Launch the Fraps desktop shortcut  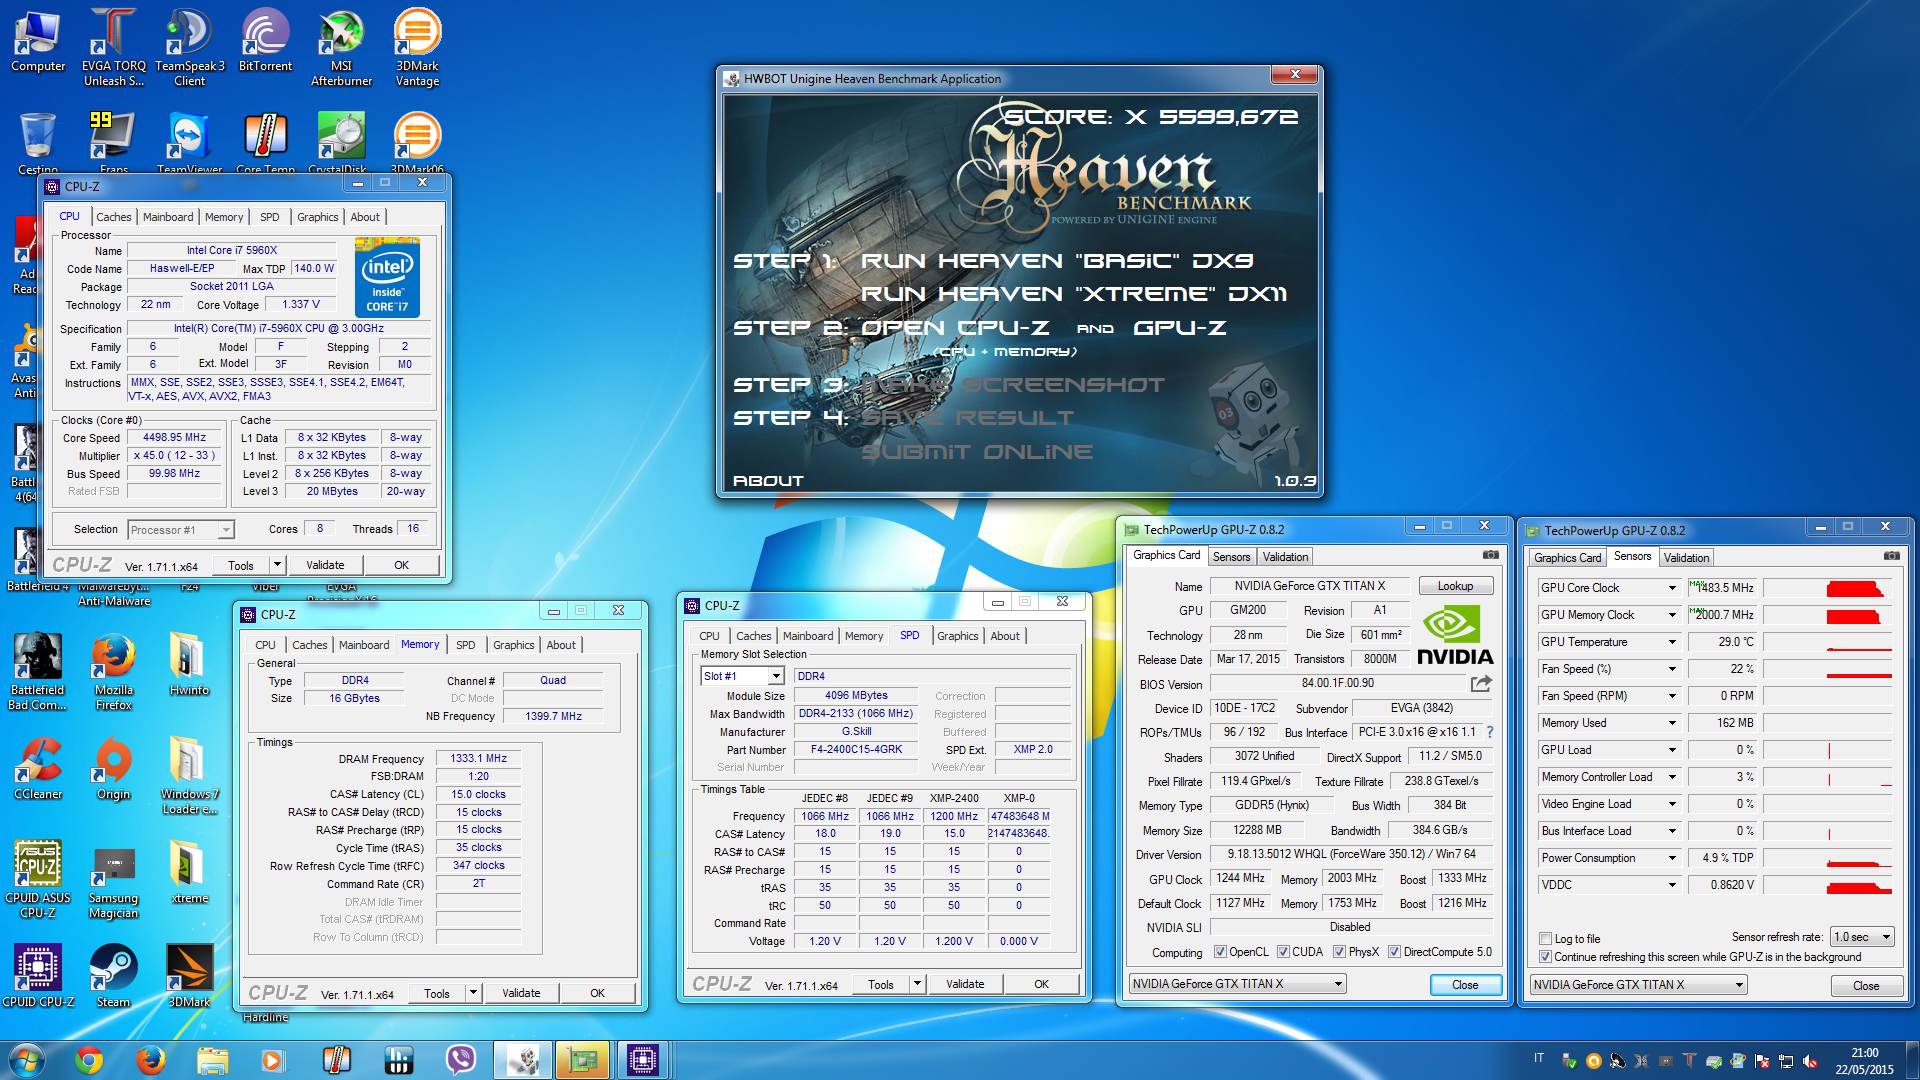pos(114,142)
